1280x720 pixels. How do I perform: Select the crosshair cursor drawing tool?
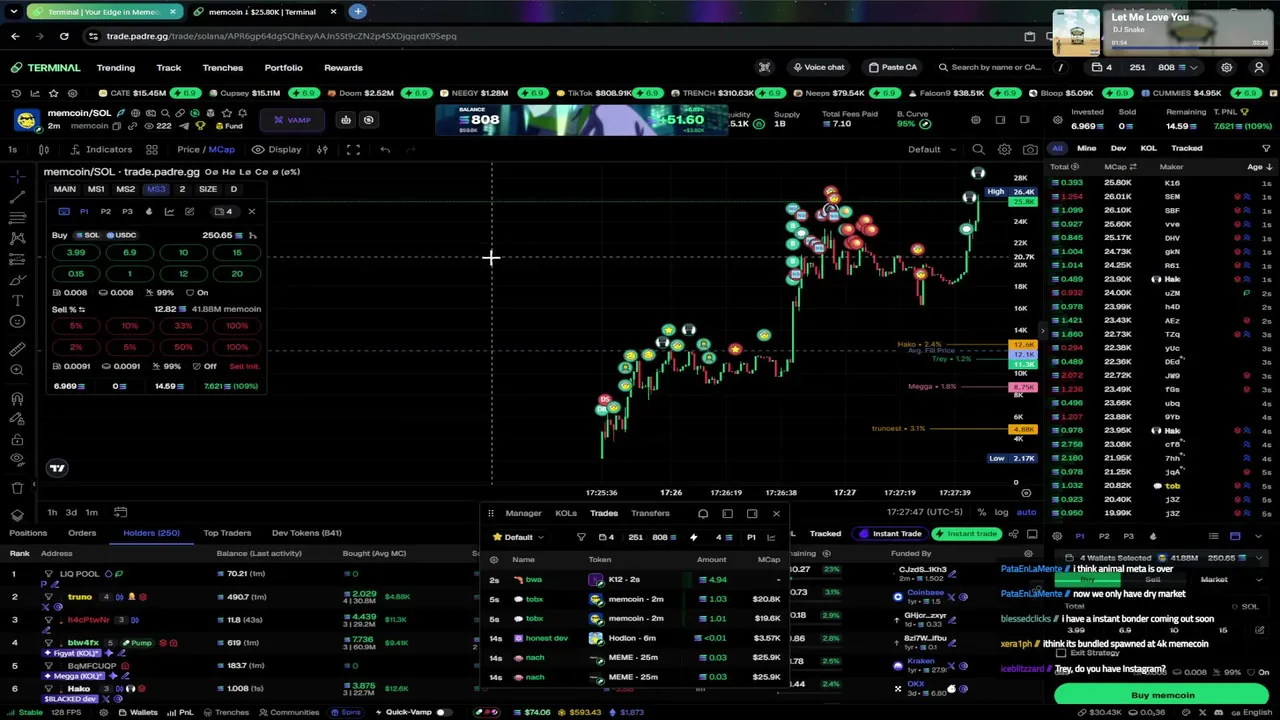17,175
